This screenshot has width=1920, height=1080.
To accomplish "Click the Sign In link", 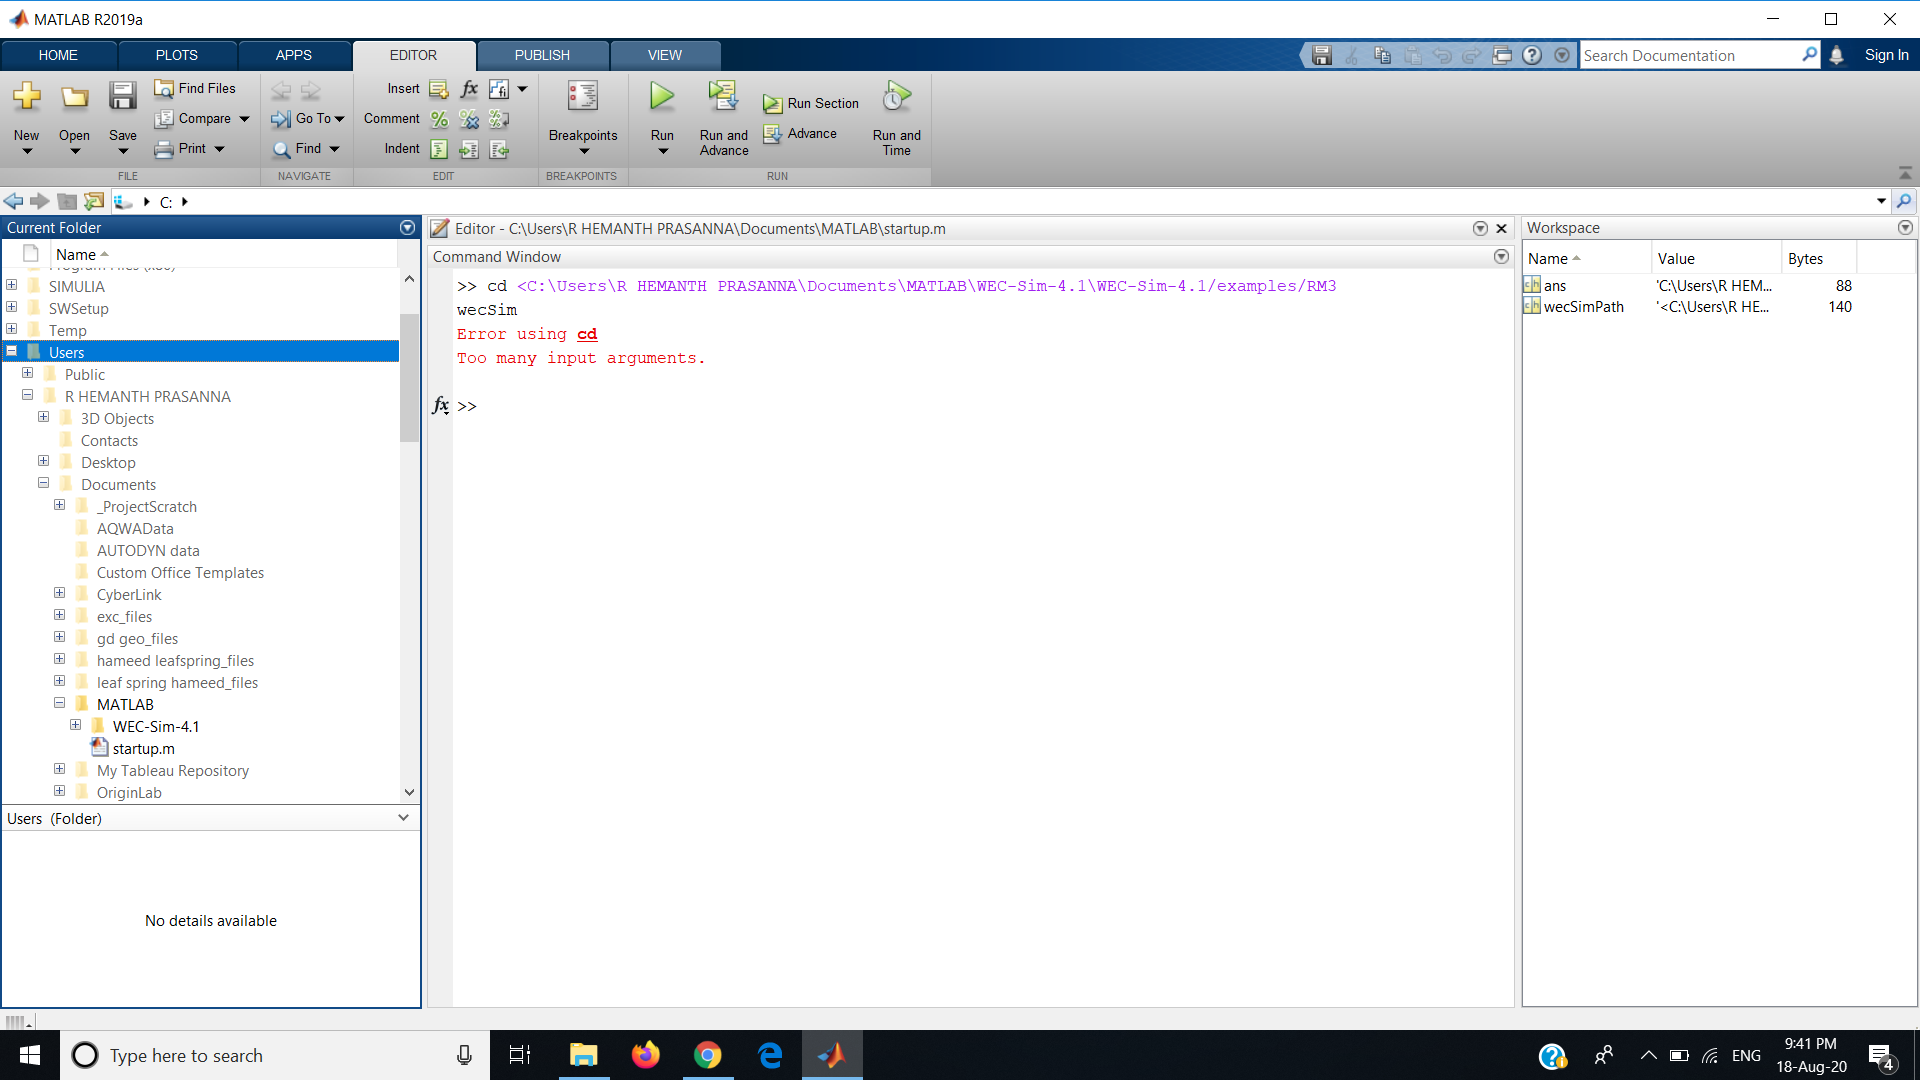I will [1886, 55].
